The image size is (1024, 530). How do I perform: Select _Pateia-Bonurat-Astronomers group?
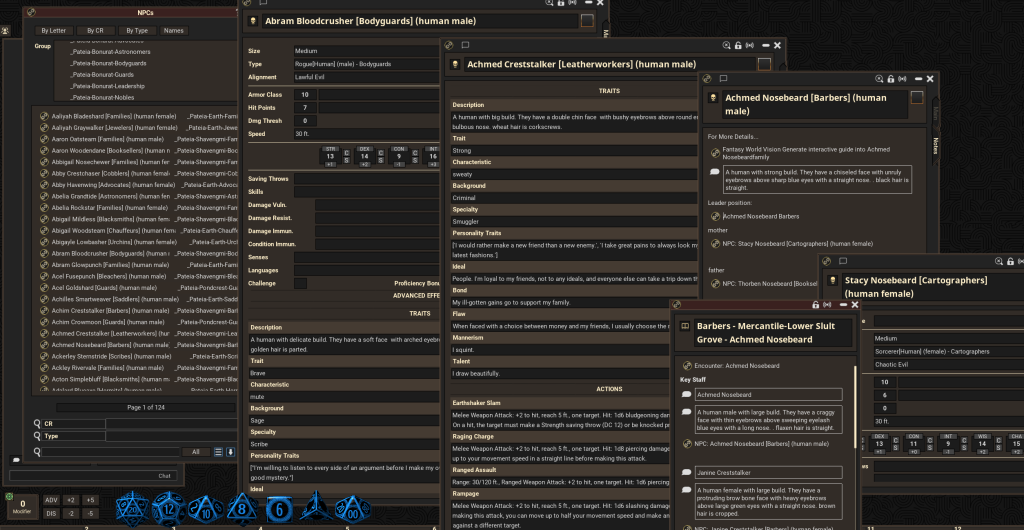click(x=111, y=51)
